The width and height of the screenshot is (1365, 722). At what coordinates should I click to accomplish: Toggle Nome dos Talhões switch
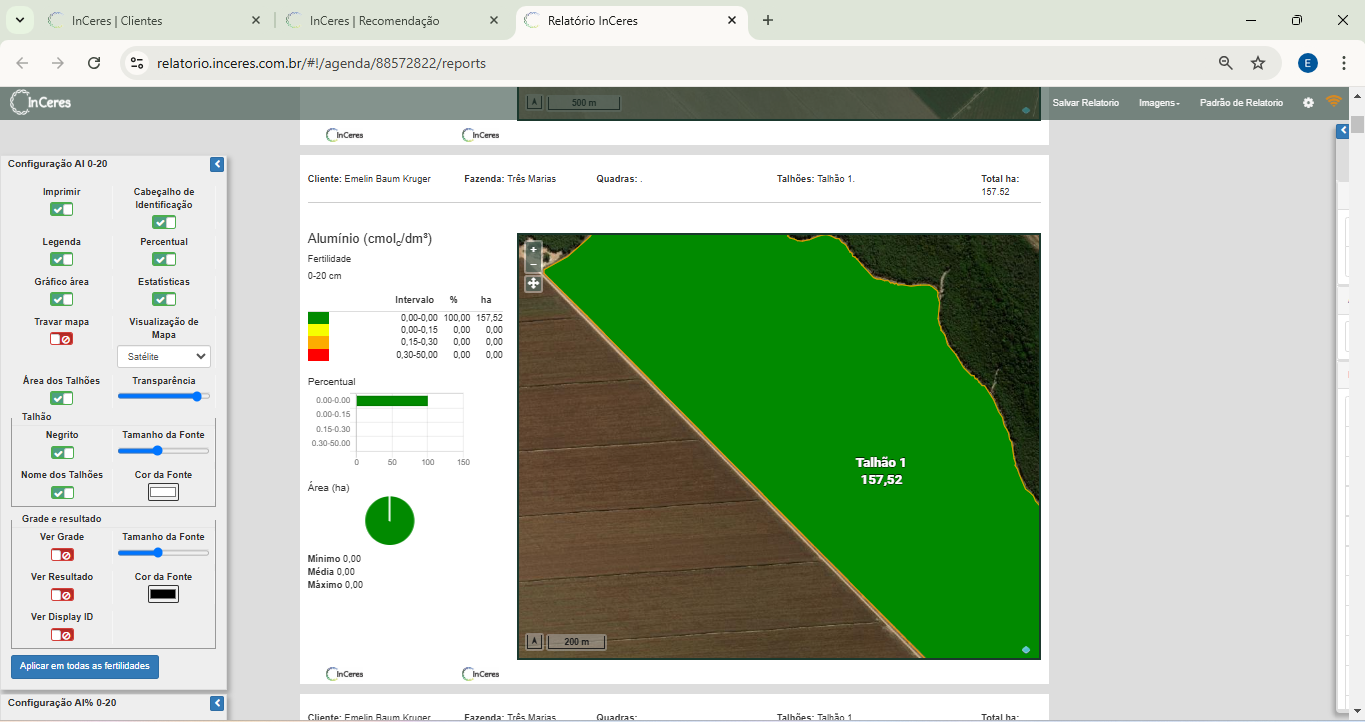point(62,492)
